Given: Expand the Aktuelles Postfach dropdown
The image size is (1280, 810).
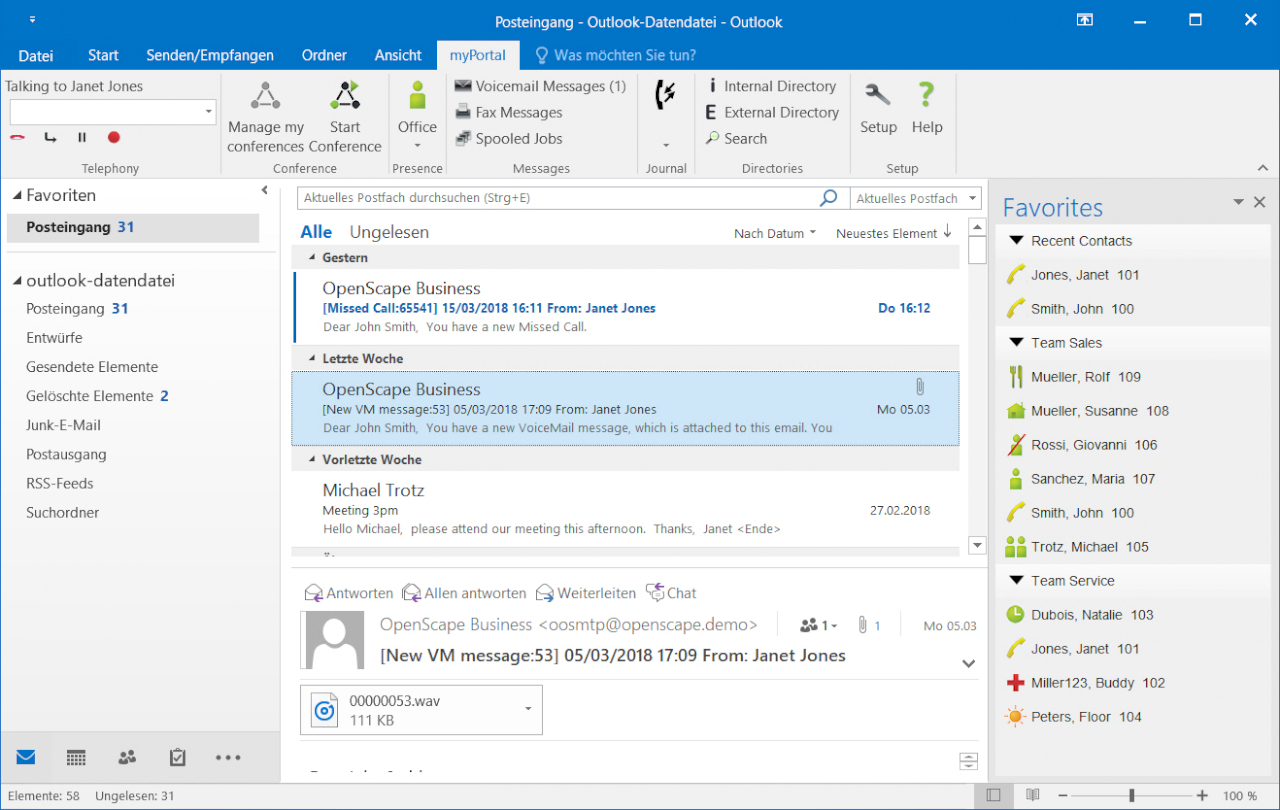Looking at the screenshot, I should click(970, 198).
